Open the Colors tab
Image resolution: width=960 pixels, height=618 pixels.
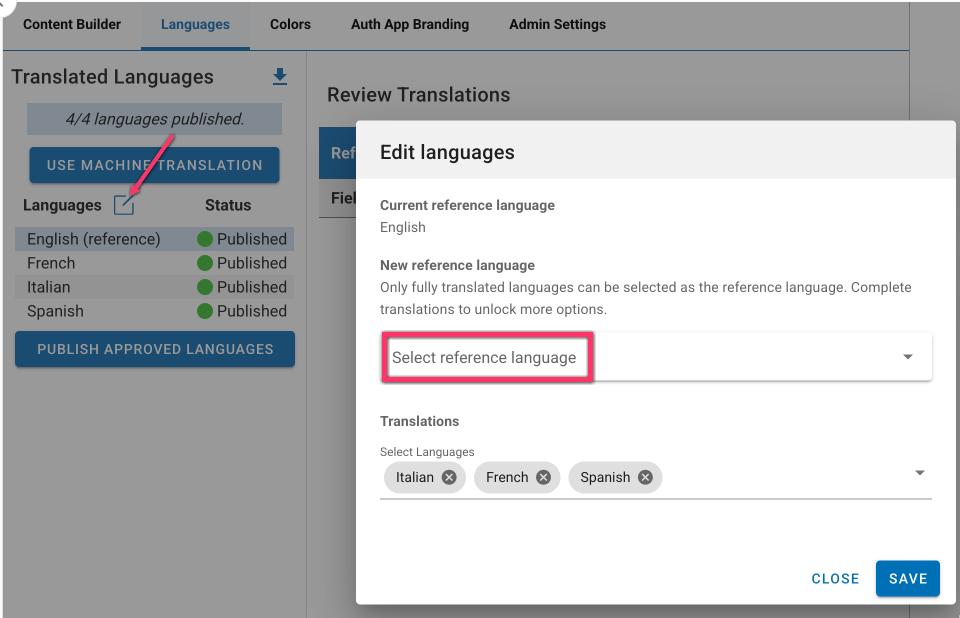pyautogui.click(x=290, y=24)
